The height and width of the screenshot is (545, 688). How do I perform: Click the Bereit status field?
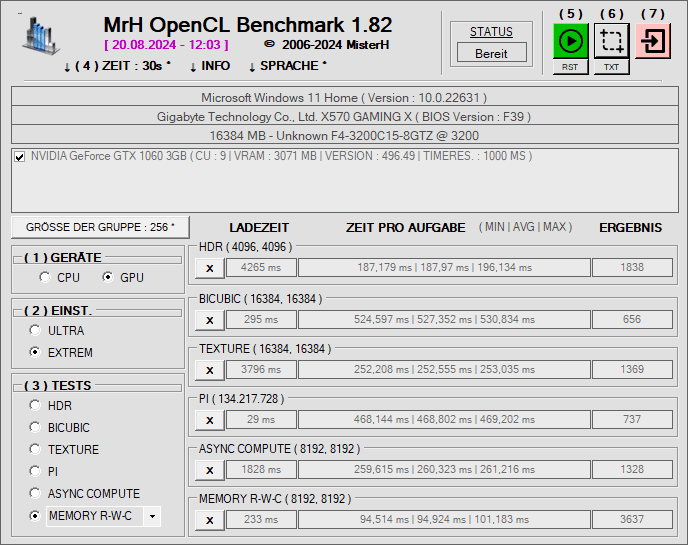(x=491, y=53)
